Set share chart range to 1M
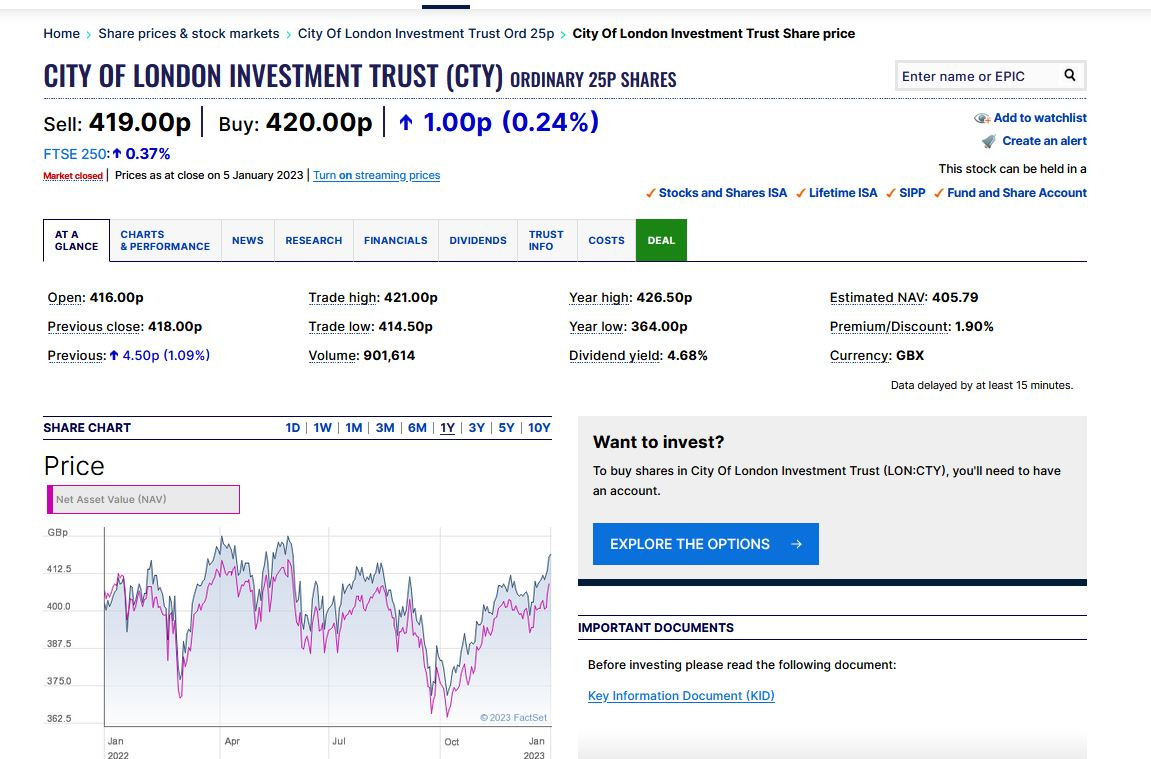 (x=354, y=428)
